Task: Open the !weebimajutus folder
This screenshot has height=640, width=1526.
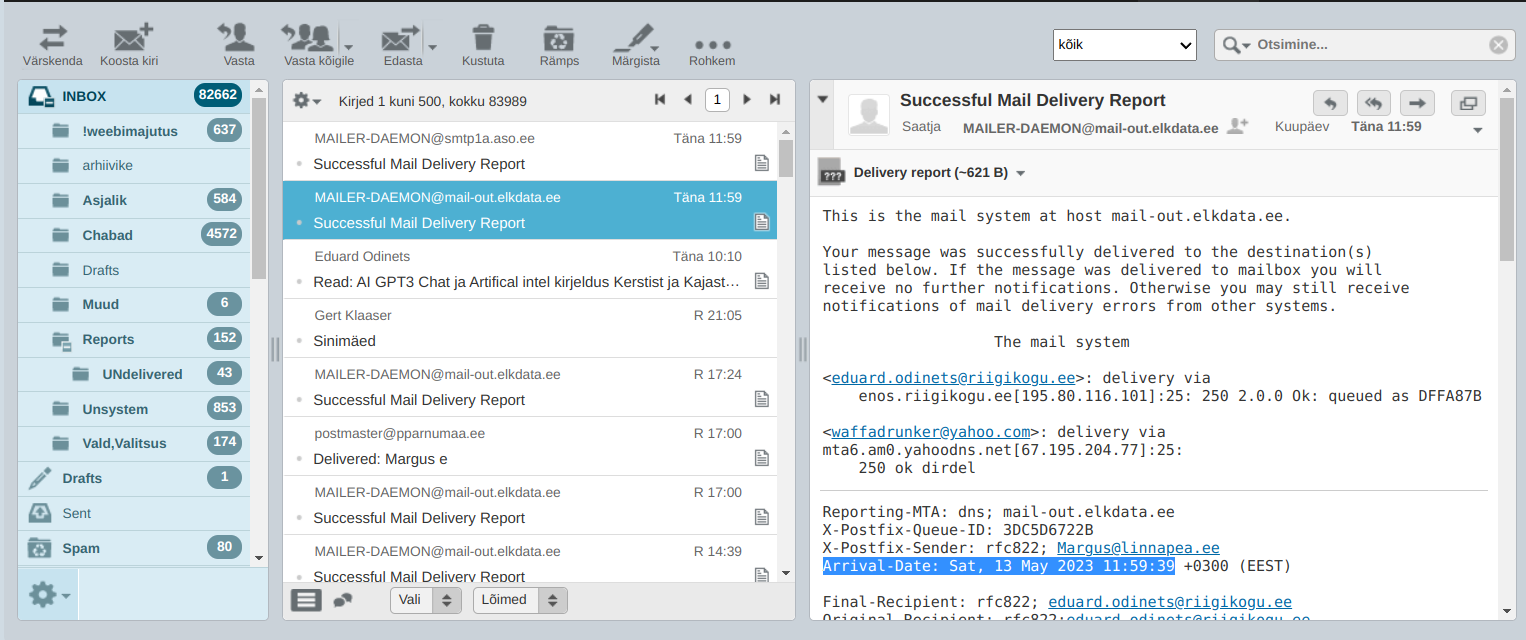Action: tap(134, 130)
